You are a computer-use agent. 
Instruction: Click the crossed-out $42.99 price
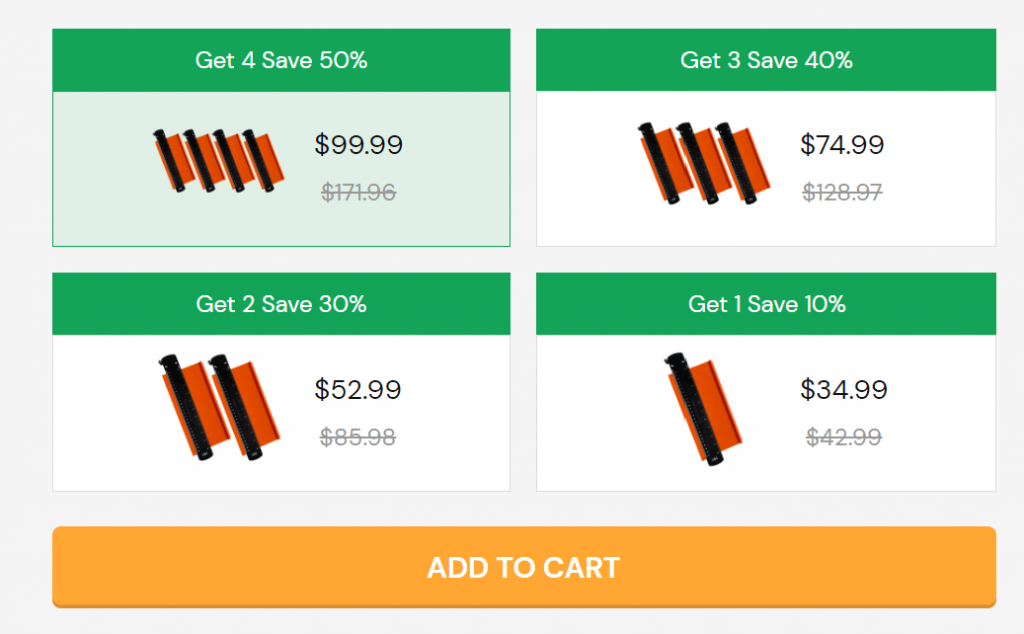click(x=841, y=437)
